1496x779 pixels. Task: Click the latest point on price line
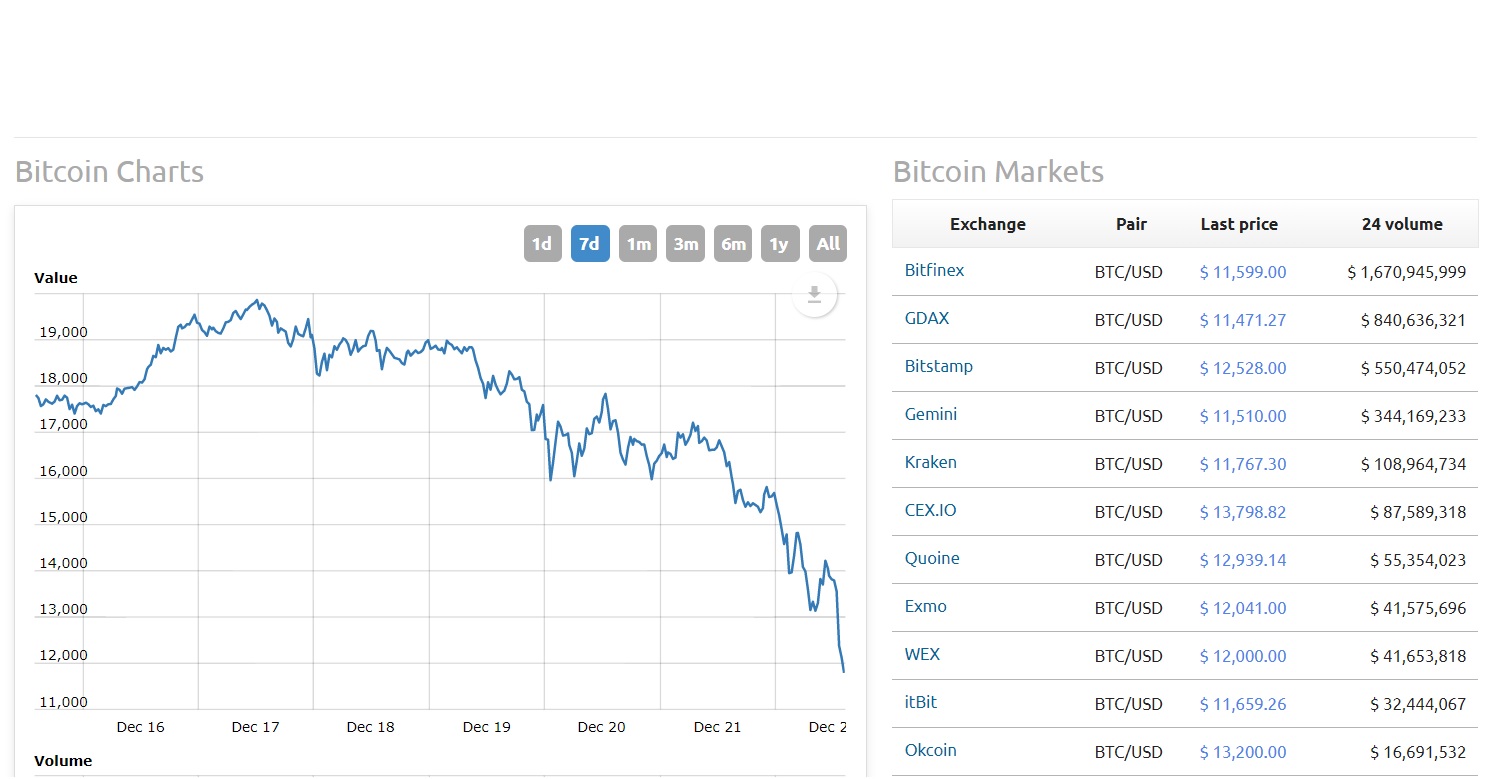[843, 671]
